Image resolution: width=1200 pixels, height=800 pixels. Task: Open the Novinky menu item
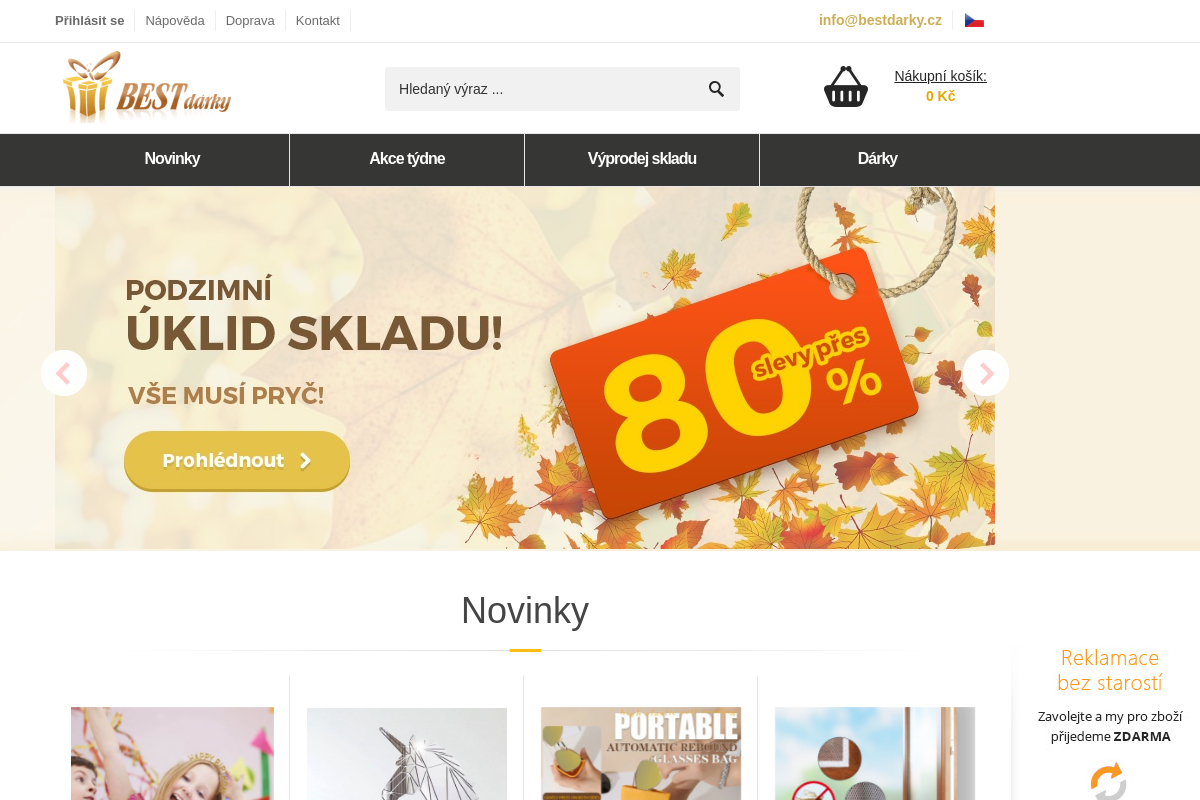[172, 159]
